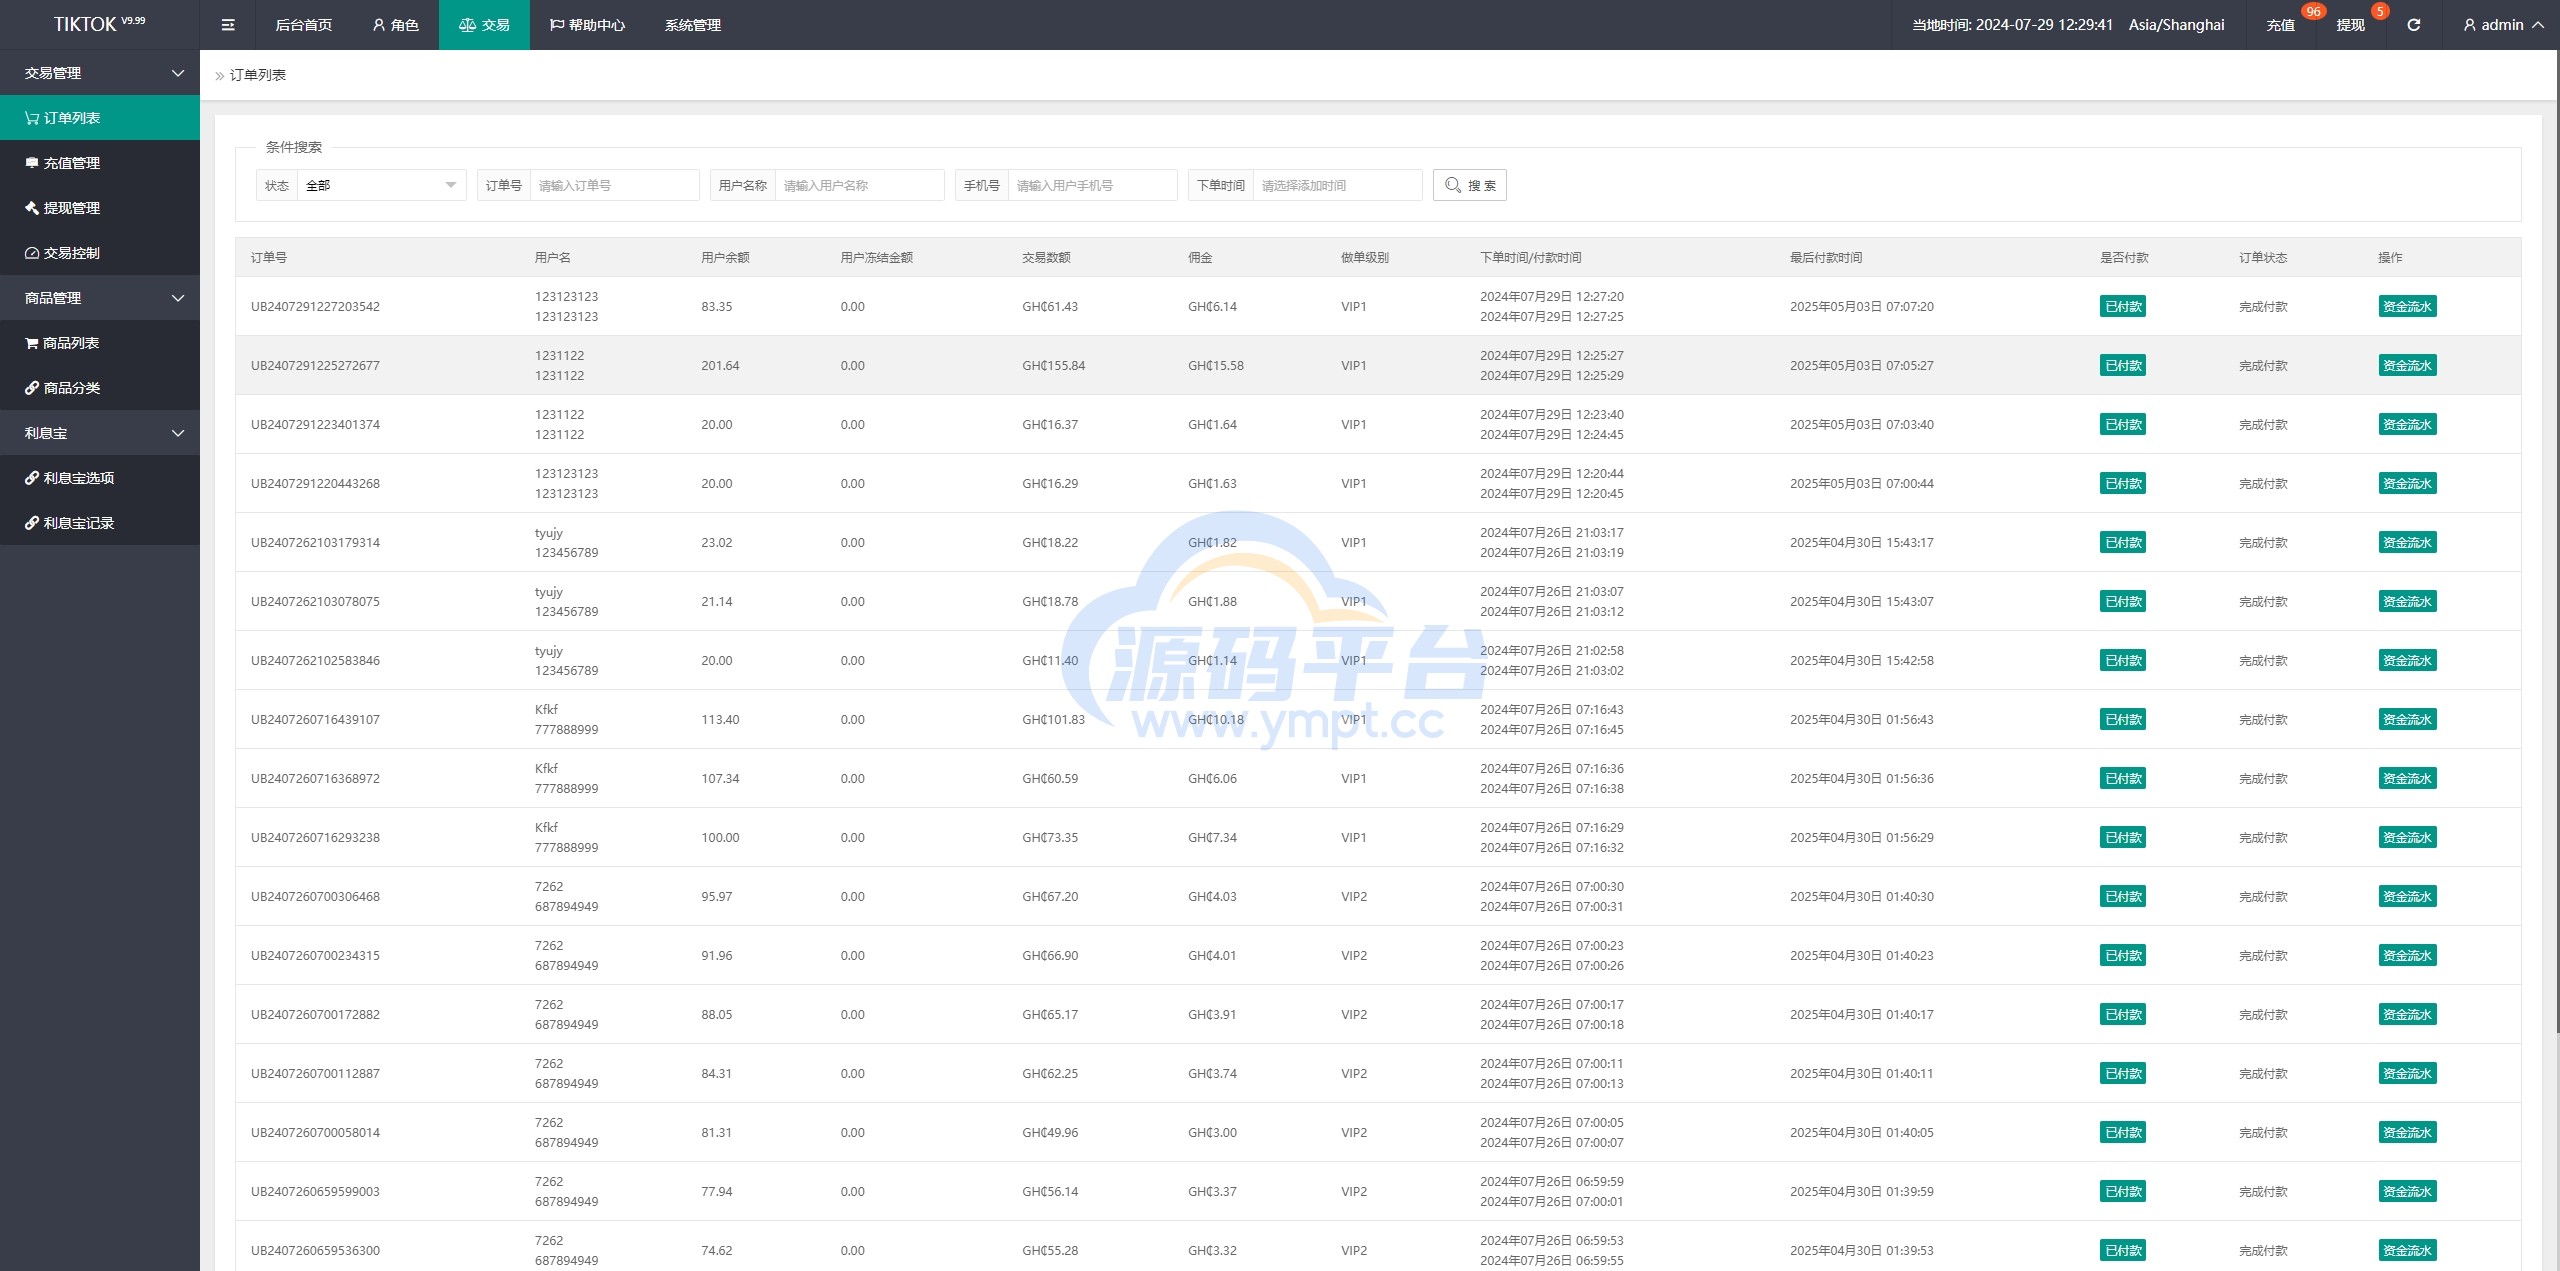Select the 交易 top menu tab
Screen dimensions: 2560x1271
[x=484, y=25]
